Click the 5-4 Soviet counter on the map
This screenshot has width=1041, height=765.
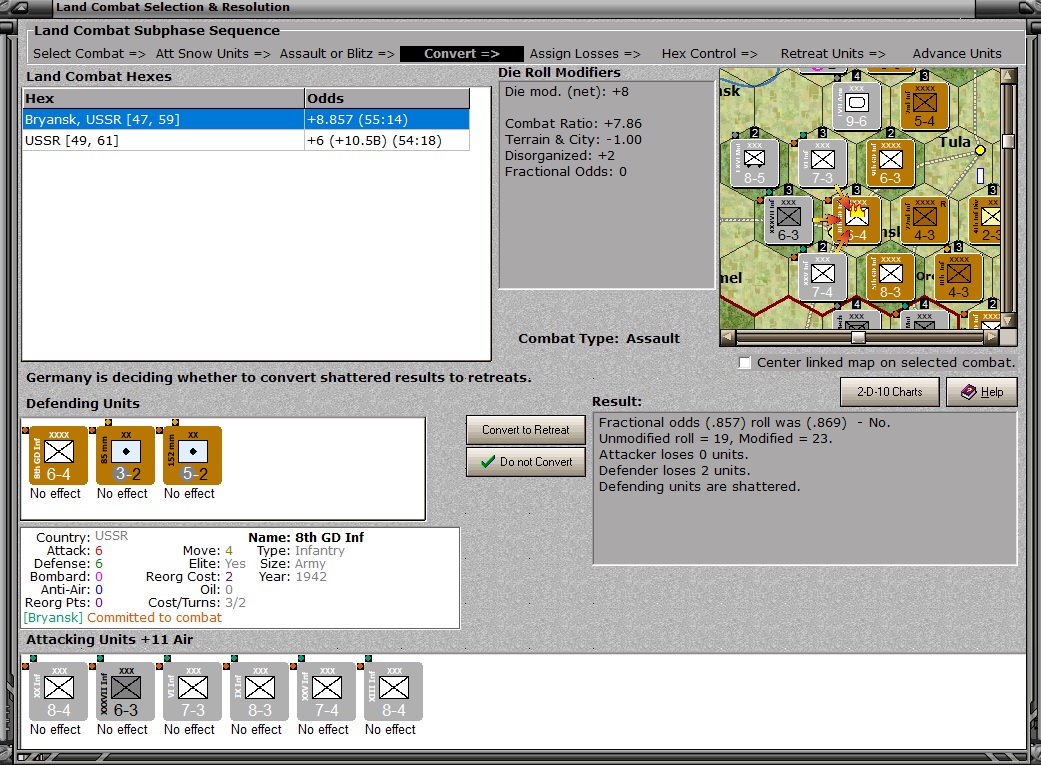924,106
